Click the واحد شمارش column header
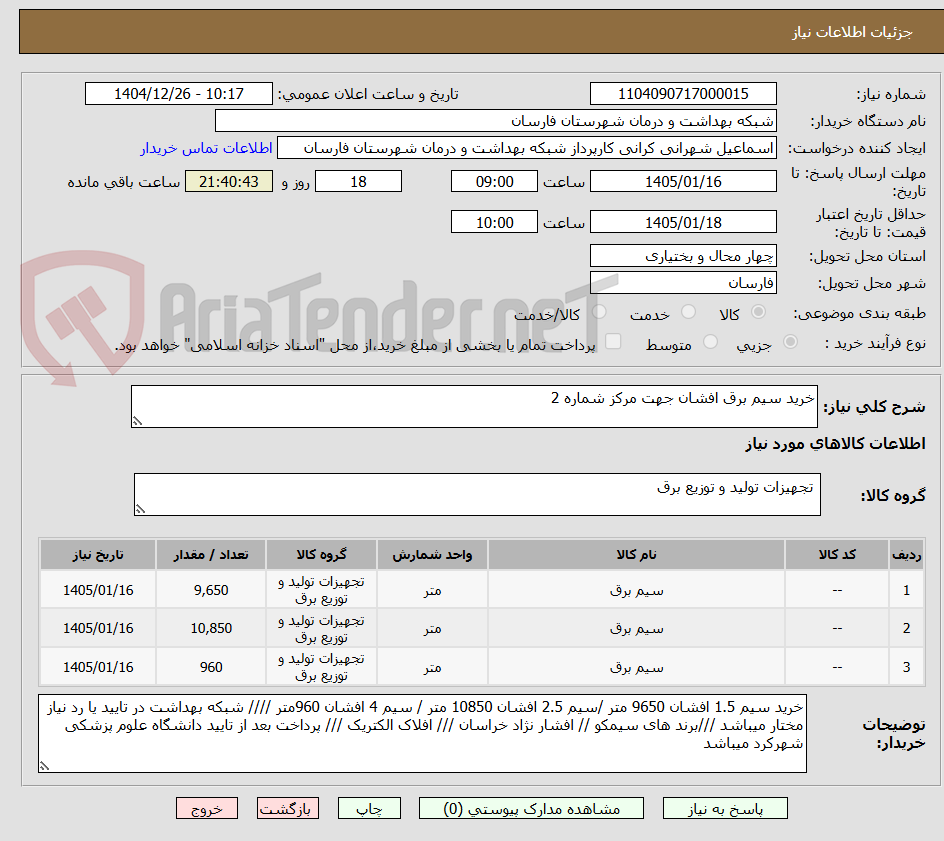Image resolution: width=944 pixels, height=841 pixels. (x=432, y=554)
